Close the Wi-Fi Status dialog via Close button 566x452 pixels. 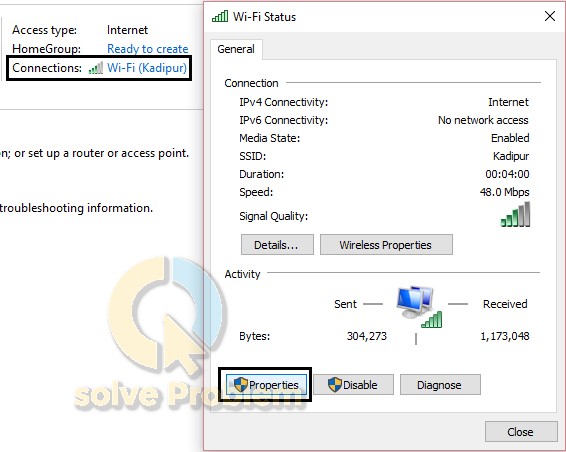521,431
